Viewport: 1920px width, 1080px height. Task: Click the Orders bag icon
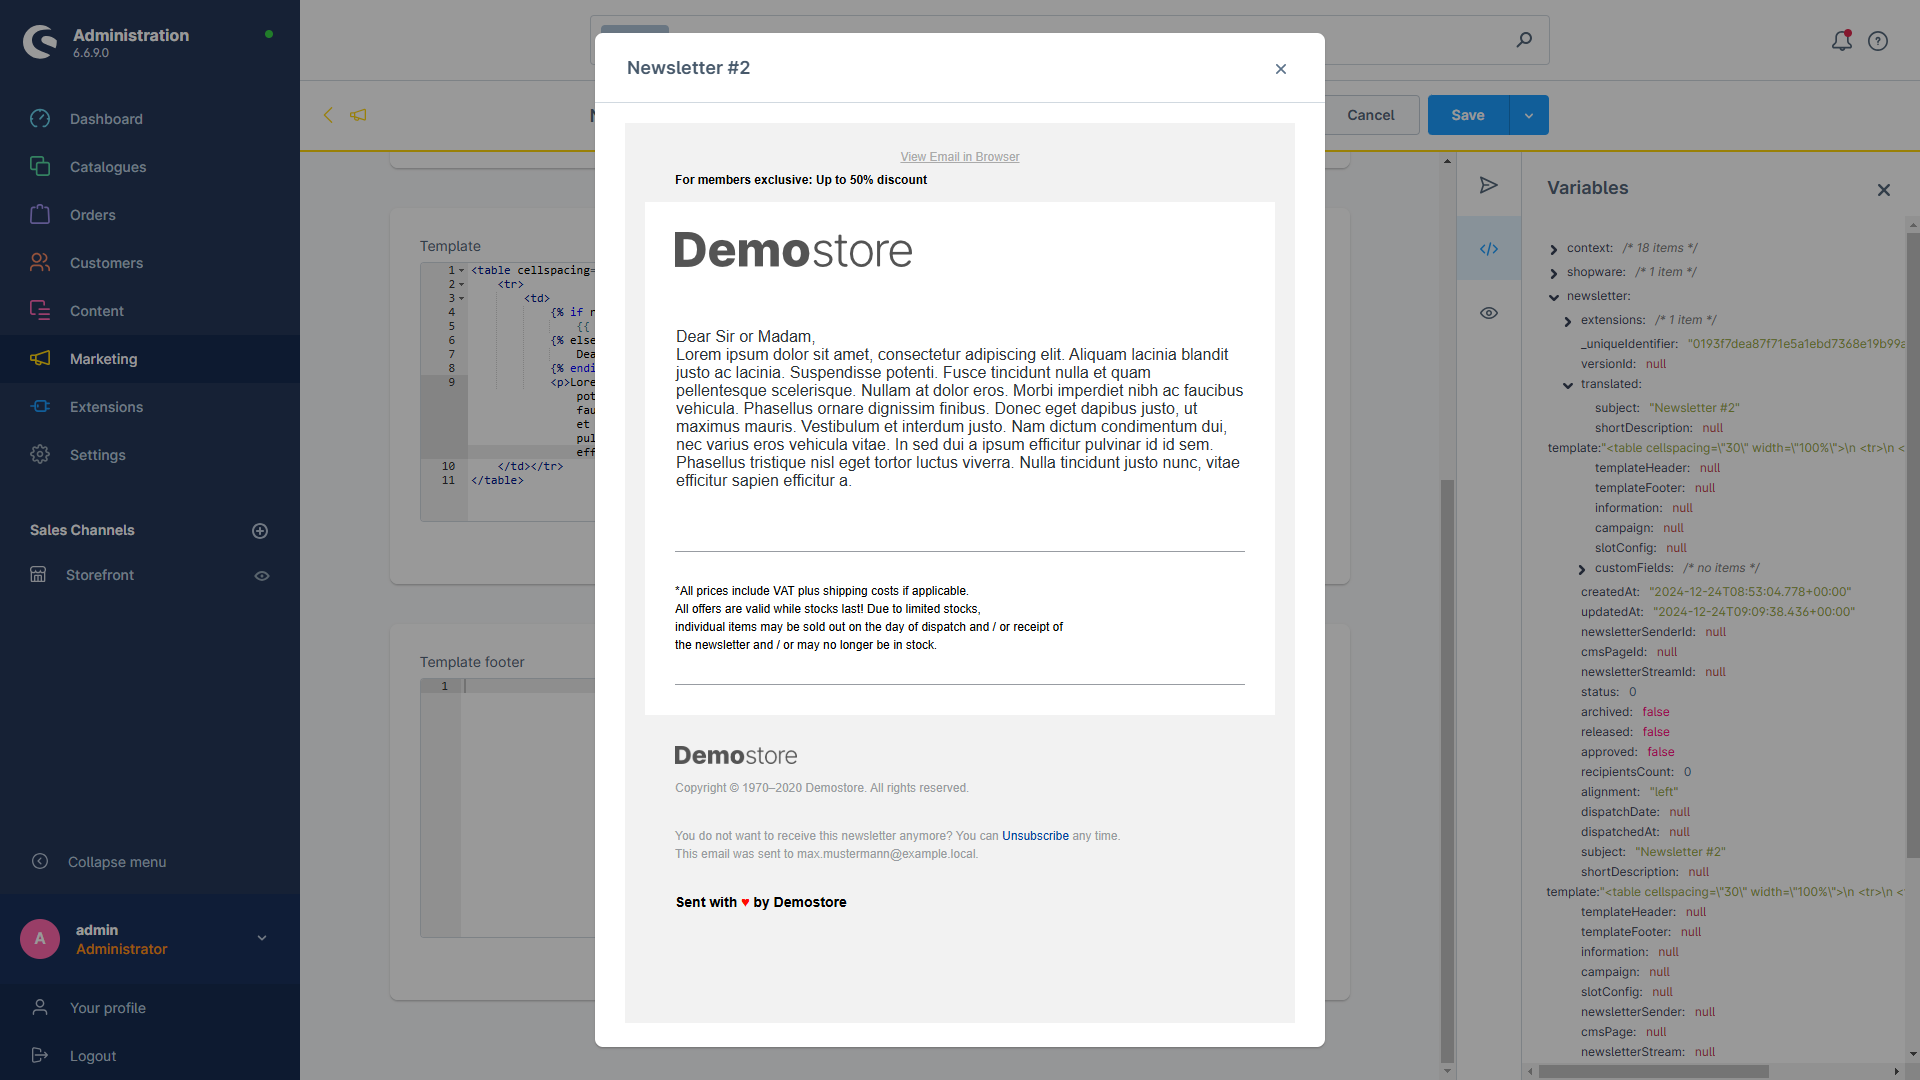coord(40,214)
